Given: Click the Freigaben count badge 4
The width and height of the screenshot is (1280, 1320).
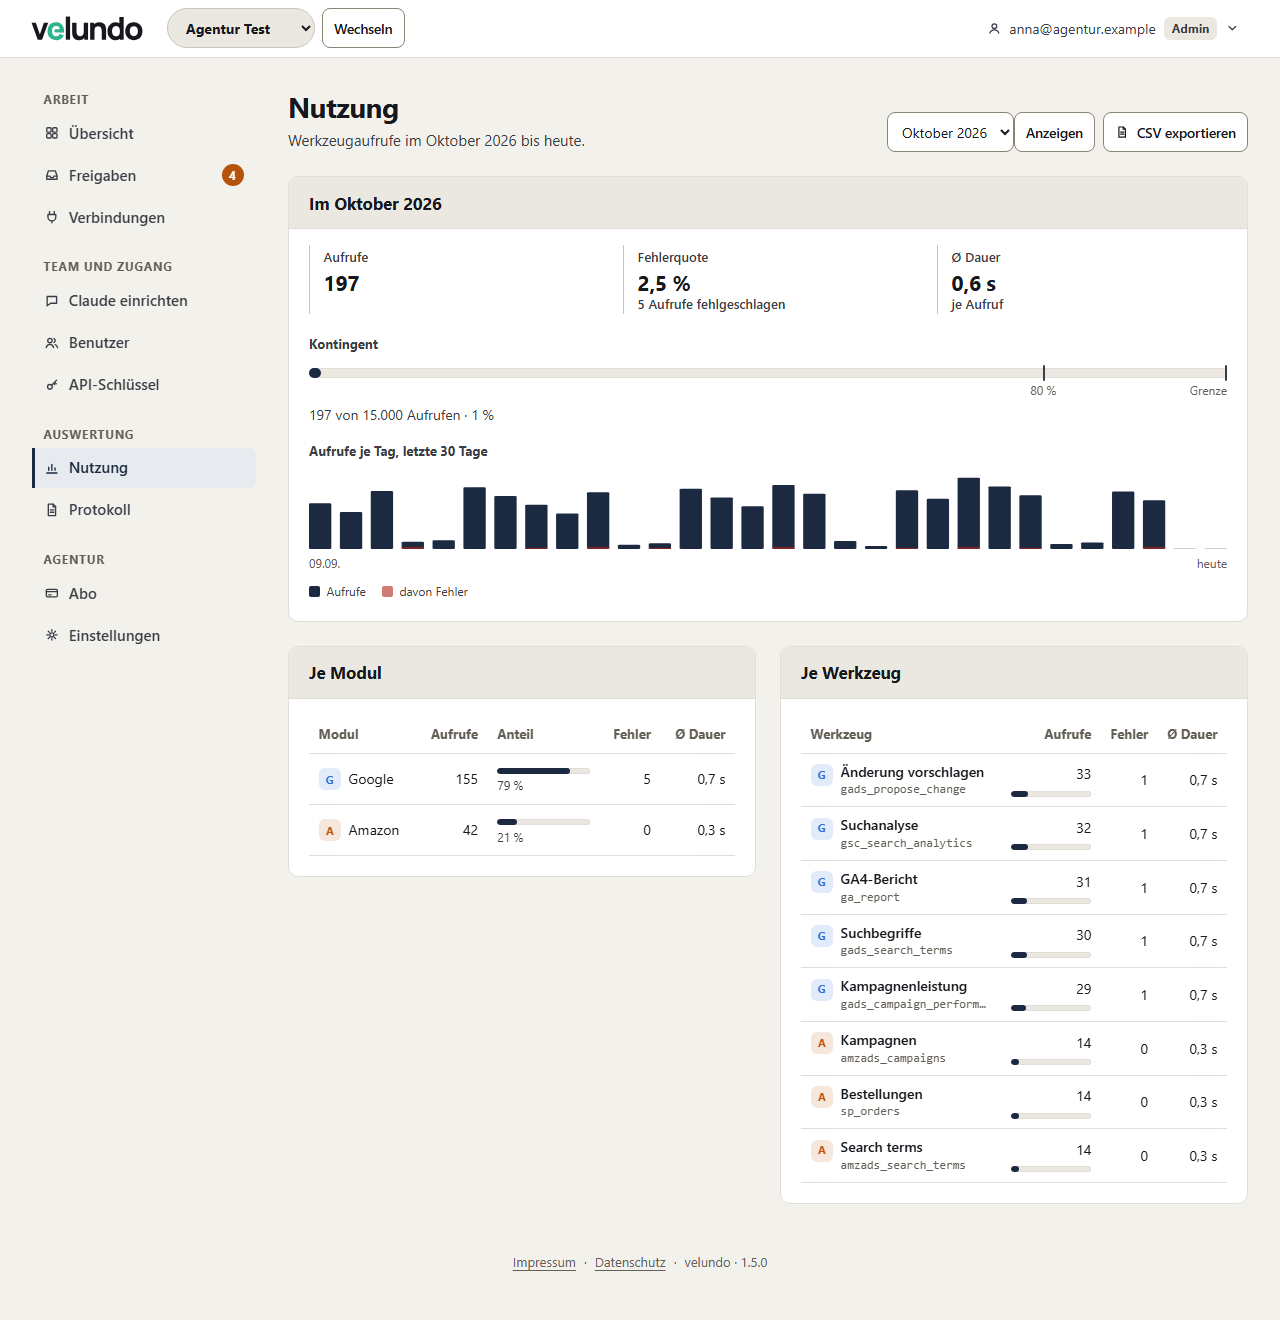Looking at the screenshot, I should pos(233,175).
